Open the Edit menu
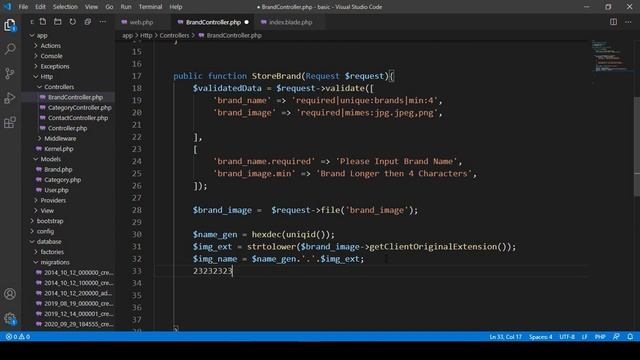This screenshot has height=360, width=640. (x=40, y=7)
